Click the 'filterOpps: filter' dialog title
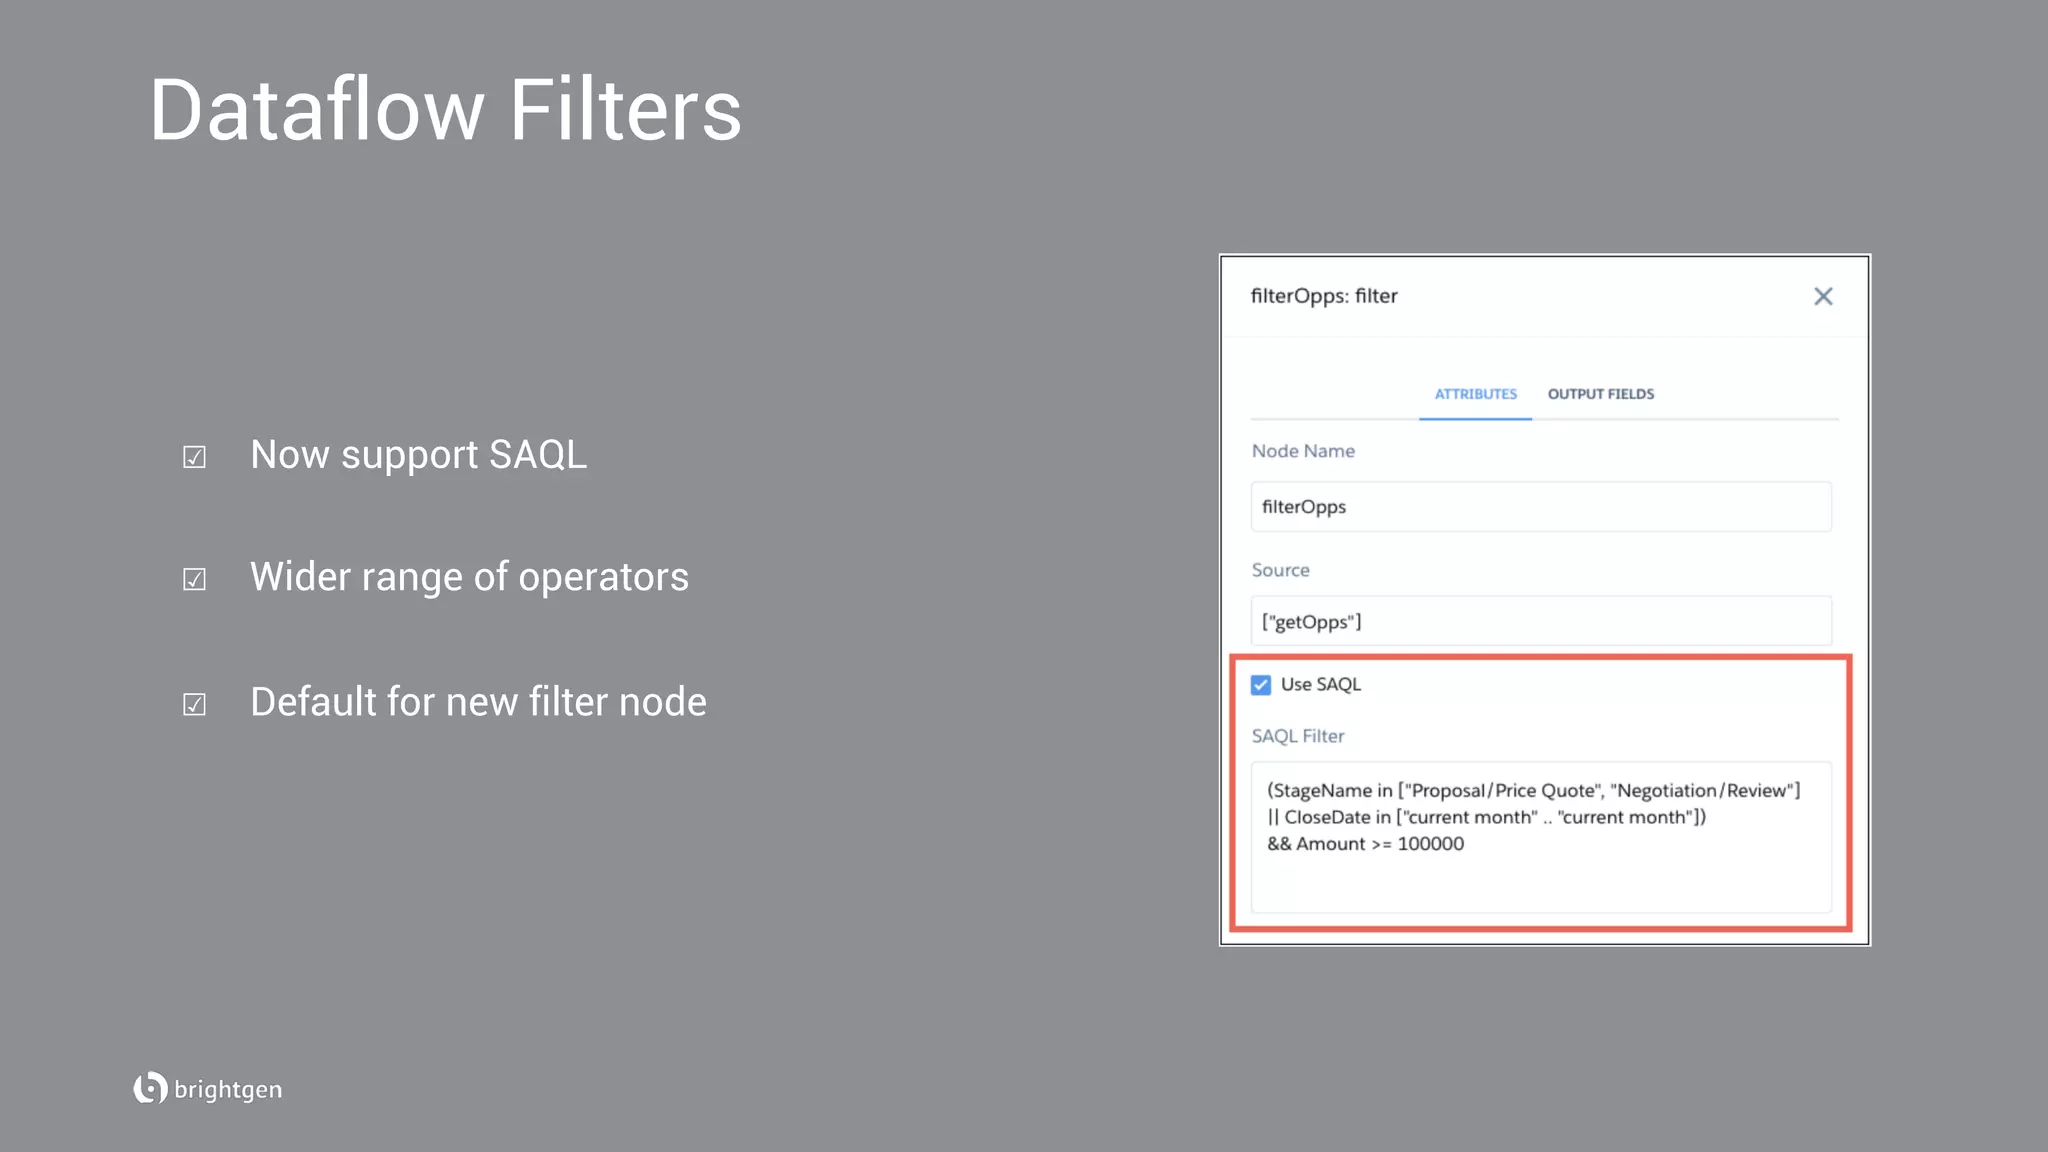 (x=1324, y=296)
